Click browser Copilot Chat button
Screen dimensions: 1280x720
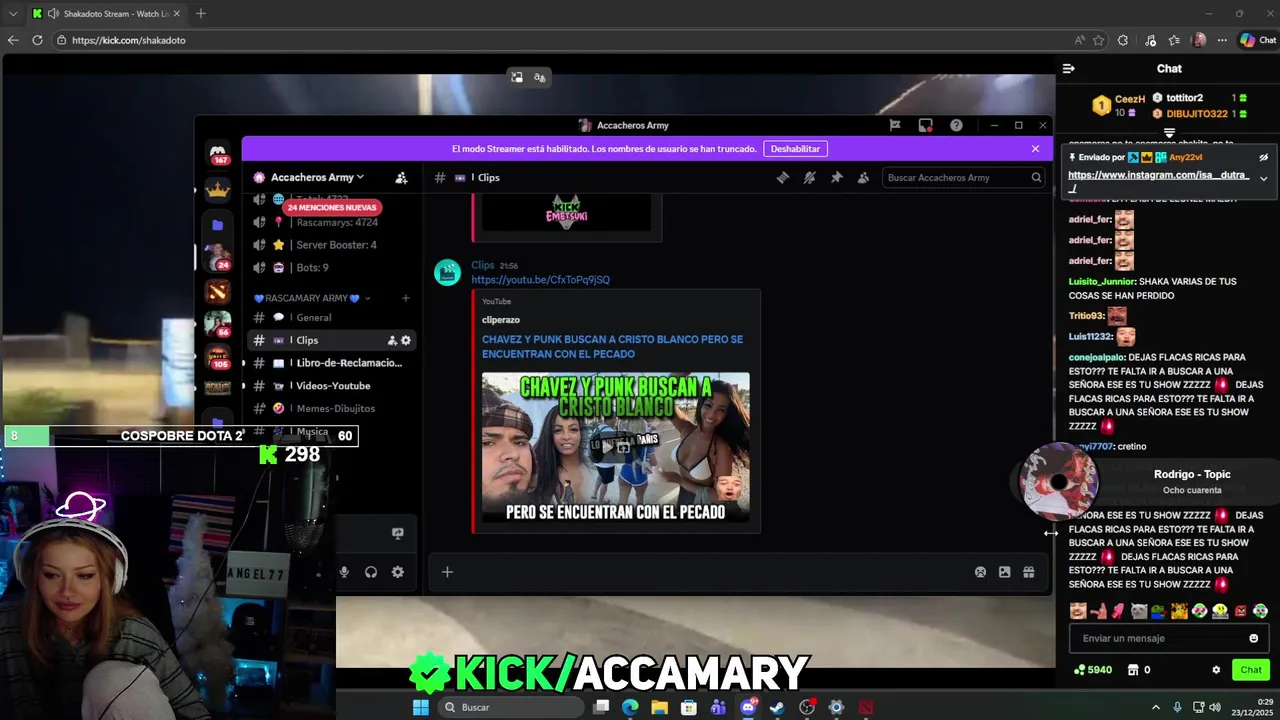pos(1258,40)
